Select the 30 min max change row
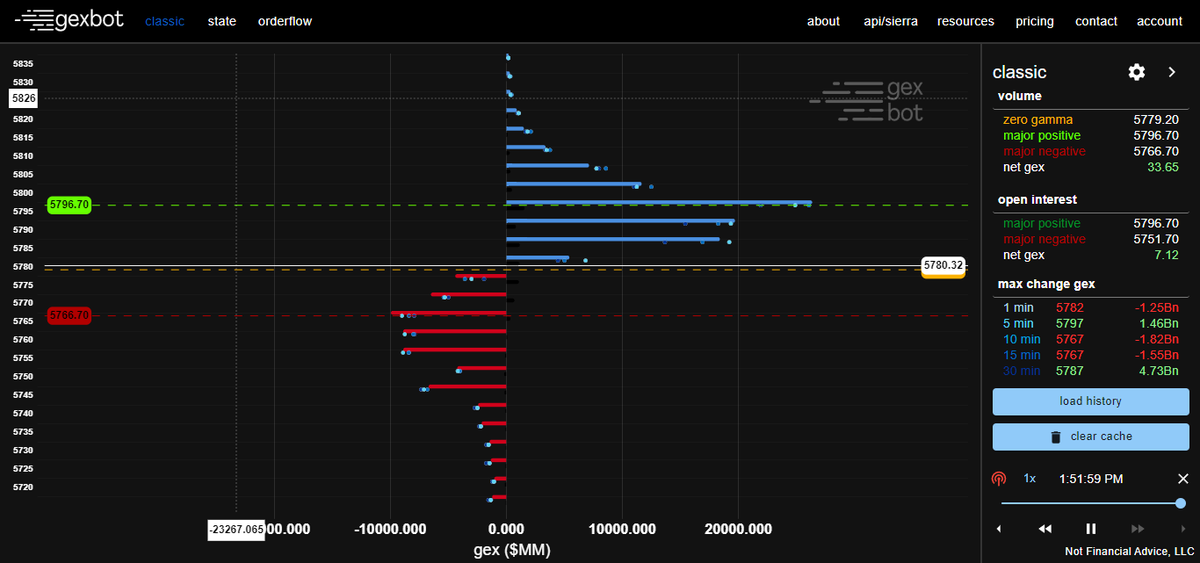This screenshot has width=1200, height=563. pos(1090,371)
